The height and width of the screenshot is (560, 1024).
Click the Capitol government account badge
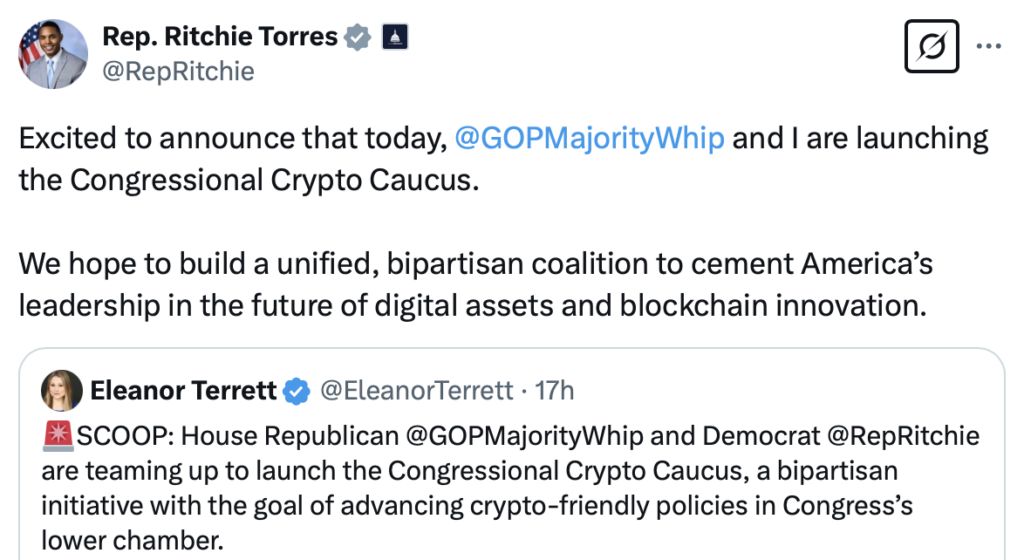(x=396, y=38)
